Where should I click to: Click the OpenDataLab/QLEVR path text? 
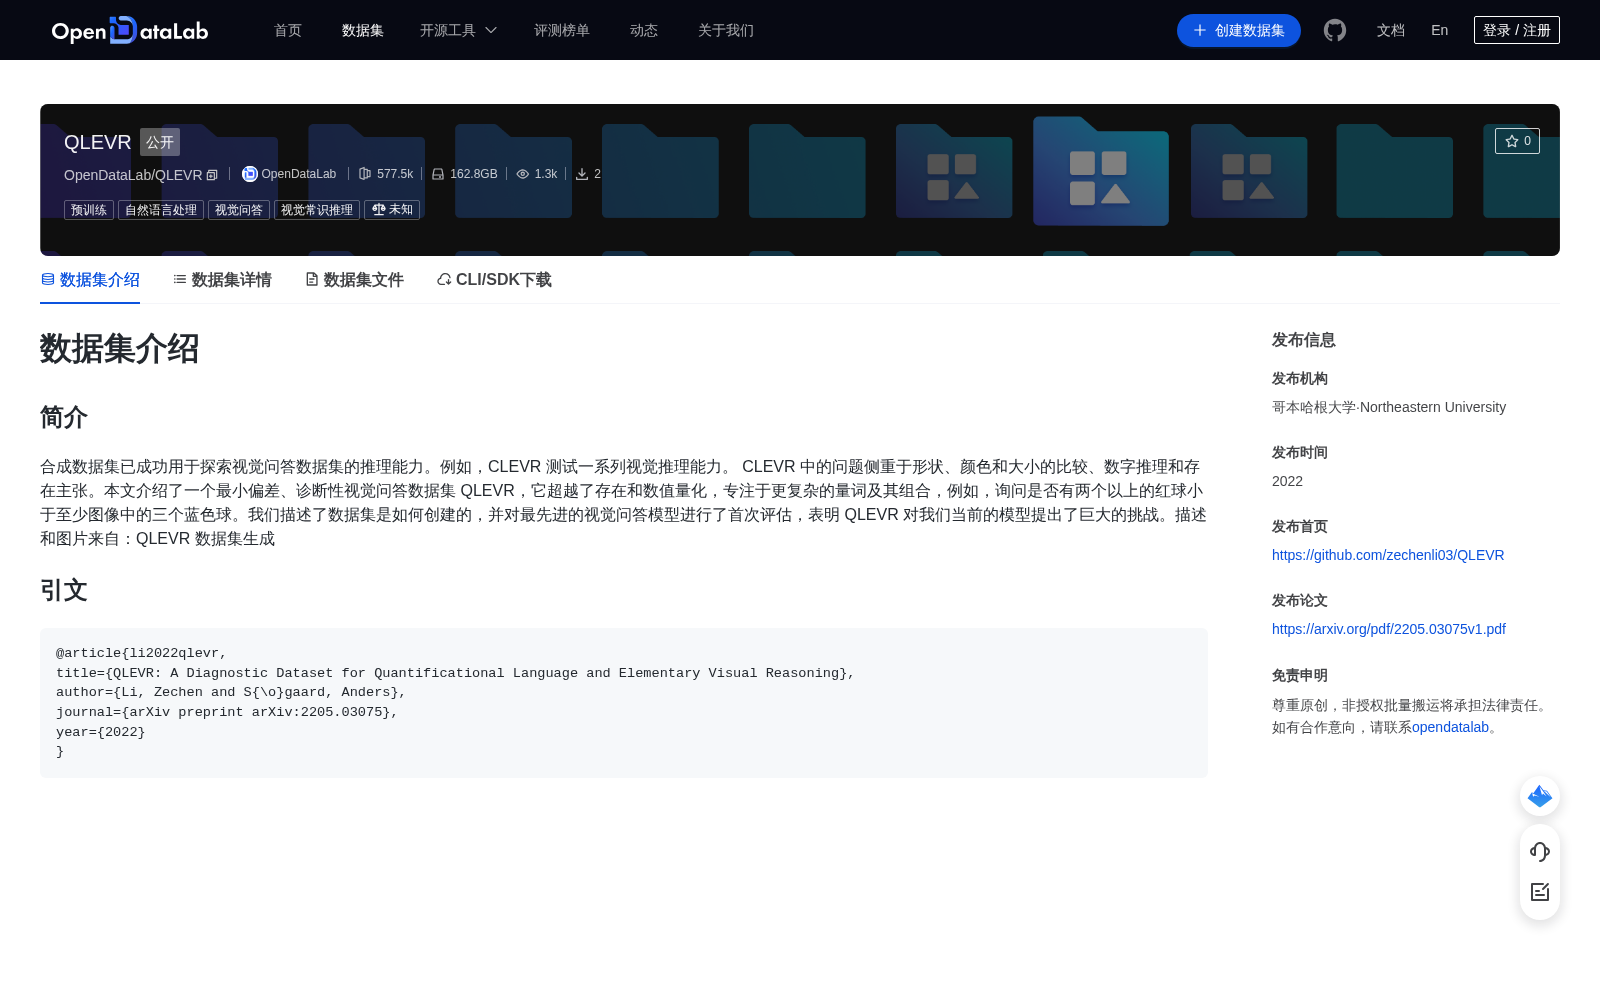point(133,175)
